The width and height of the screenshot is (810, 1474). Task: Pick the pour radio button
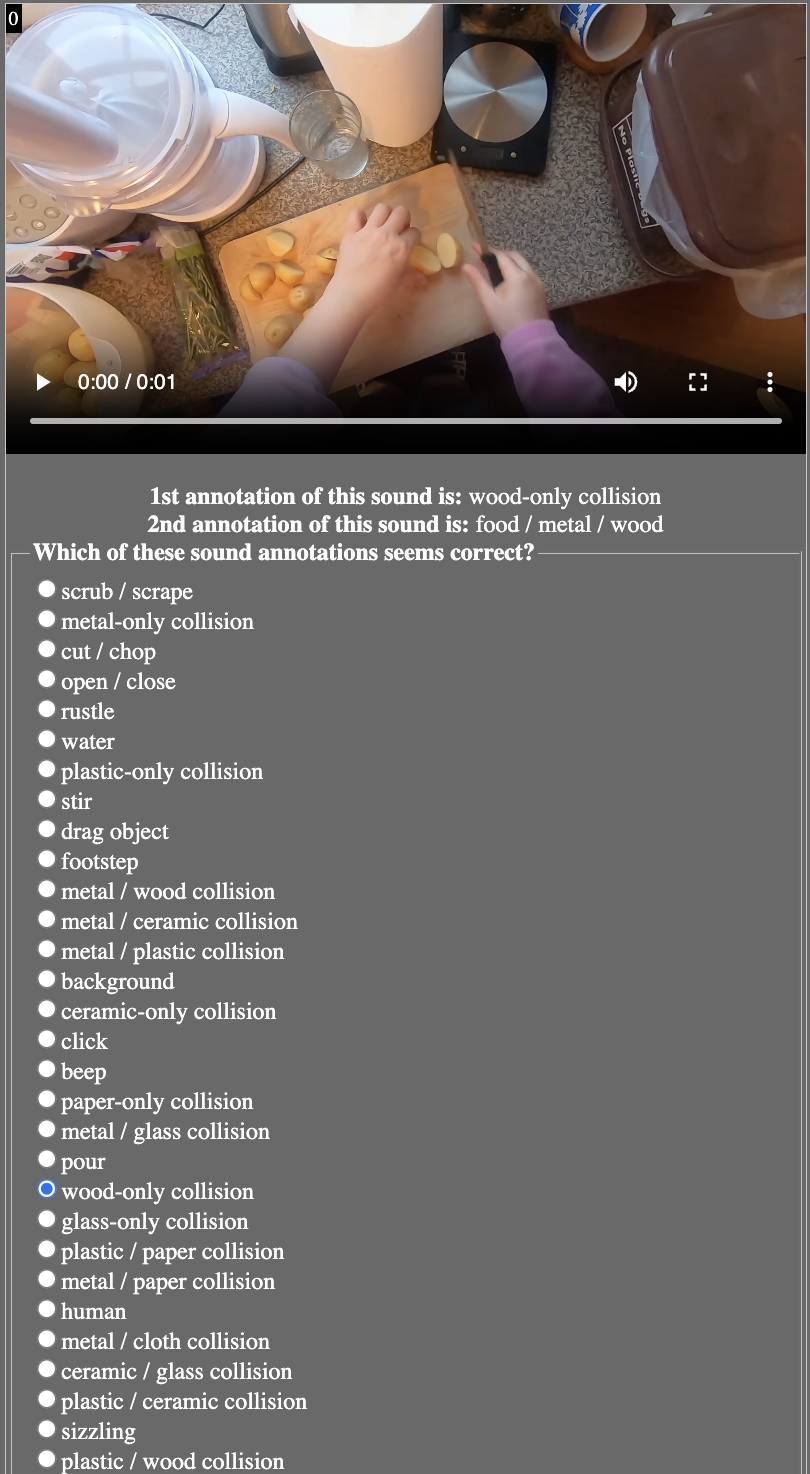click(x=47, y=1159)
